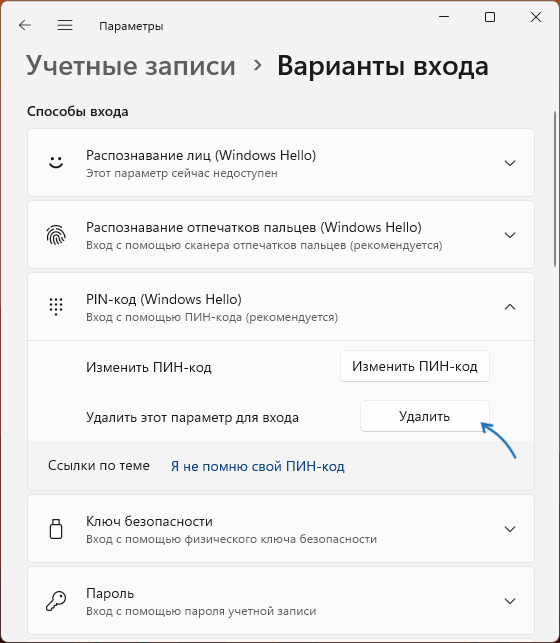Navigate to Учетные записи breadcrumb
Screen dimensions: 560x643
(x=131, y=66)
